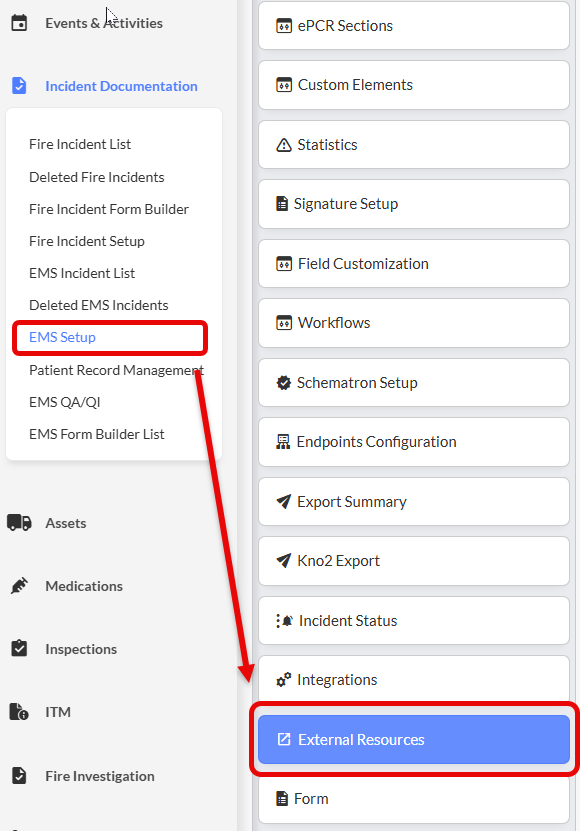Click the Events & Activities calendar icon
Viewport: 580px width, 831px height.
(19, 23)
